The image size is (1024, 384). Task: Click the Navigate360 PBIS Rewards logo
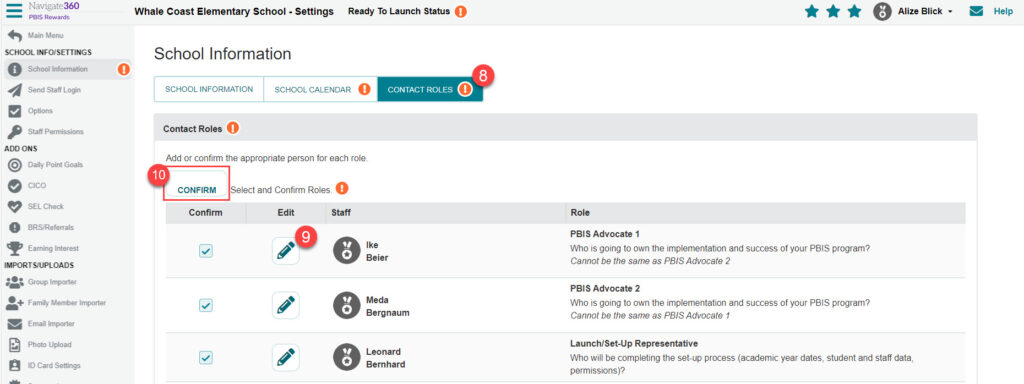tap(53, 10)
